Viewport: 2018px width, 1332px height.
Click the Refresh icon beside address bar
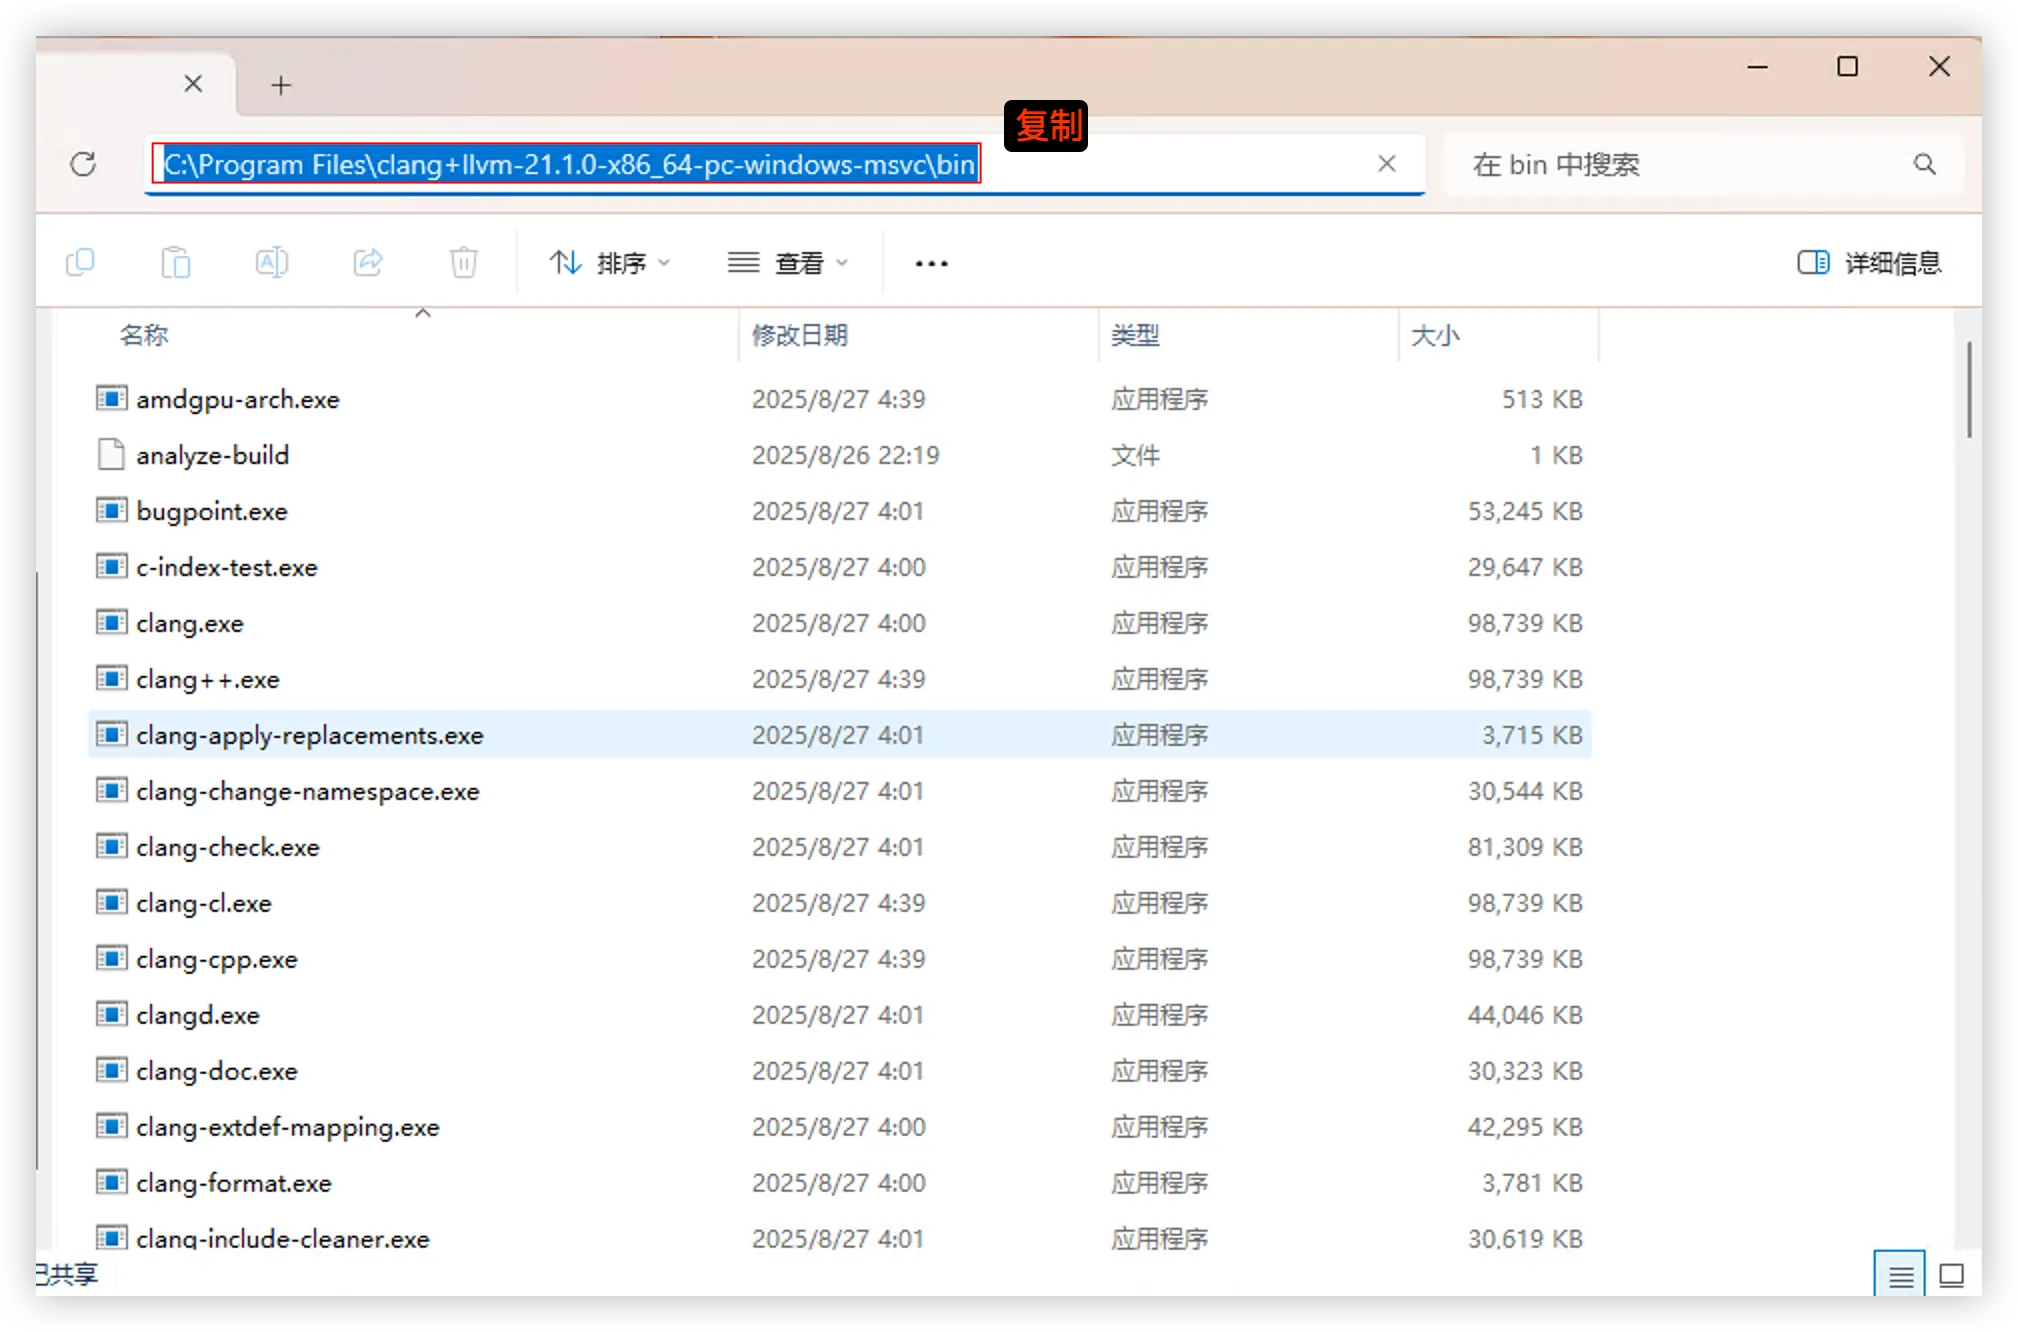(x=83, y=164)
